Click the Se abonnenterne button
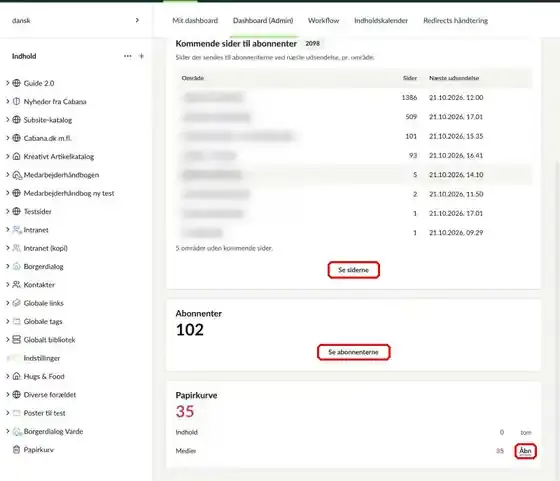The height and width of the screenshot is (481, 560). [354, 352]
